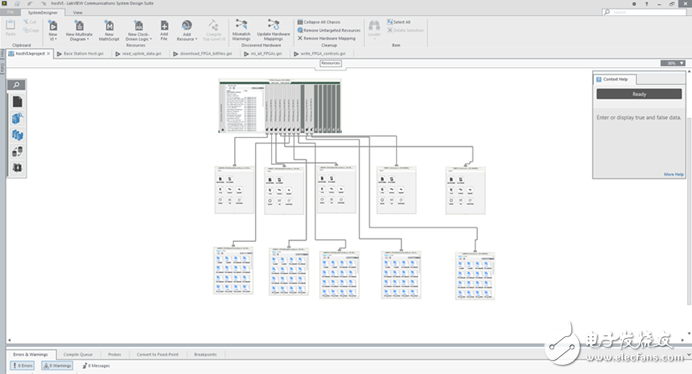
Task: Close the hostVI.lvproject tab
Action: point(49,53)
